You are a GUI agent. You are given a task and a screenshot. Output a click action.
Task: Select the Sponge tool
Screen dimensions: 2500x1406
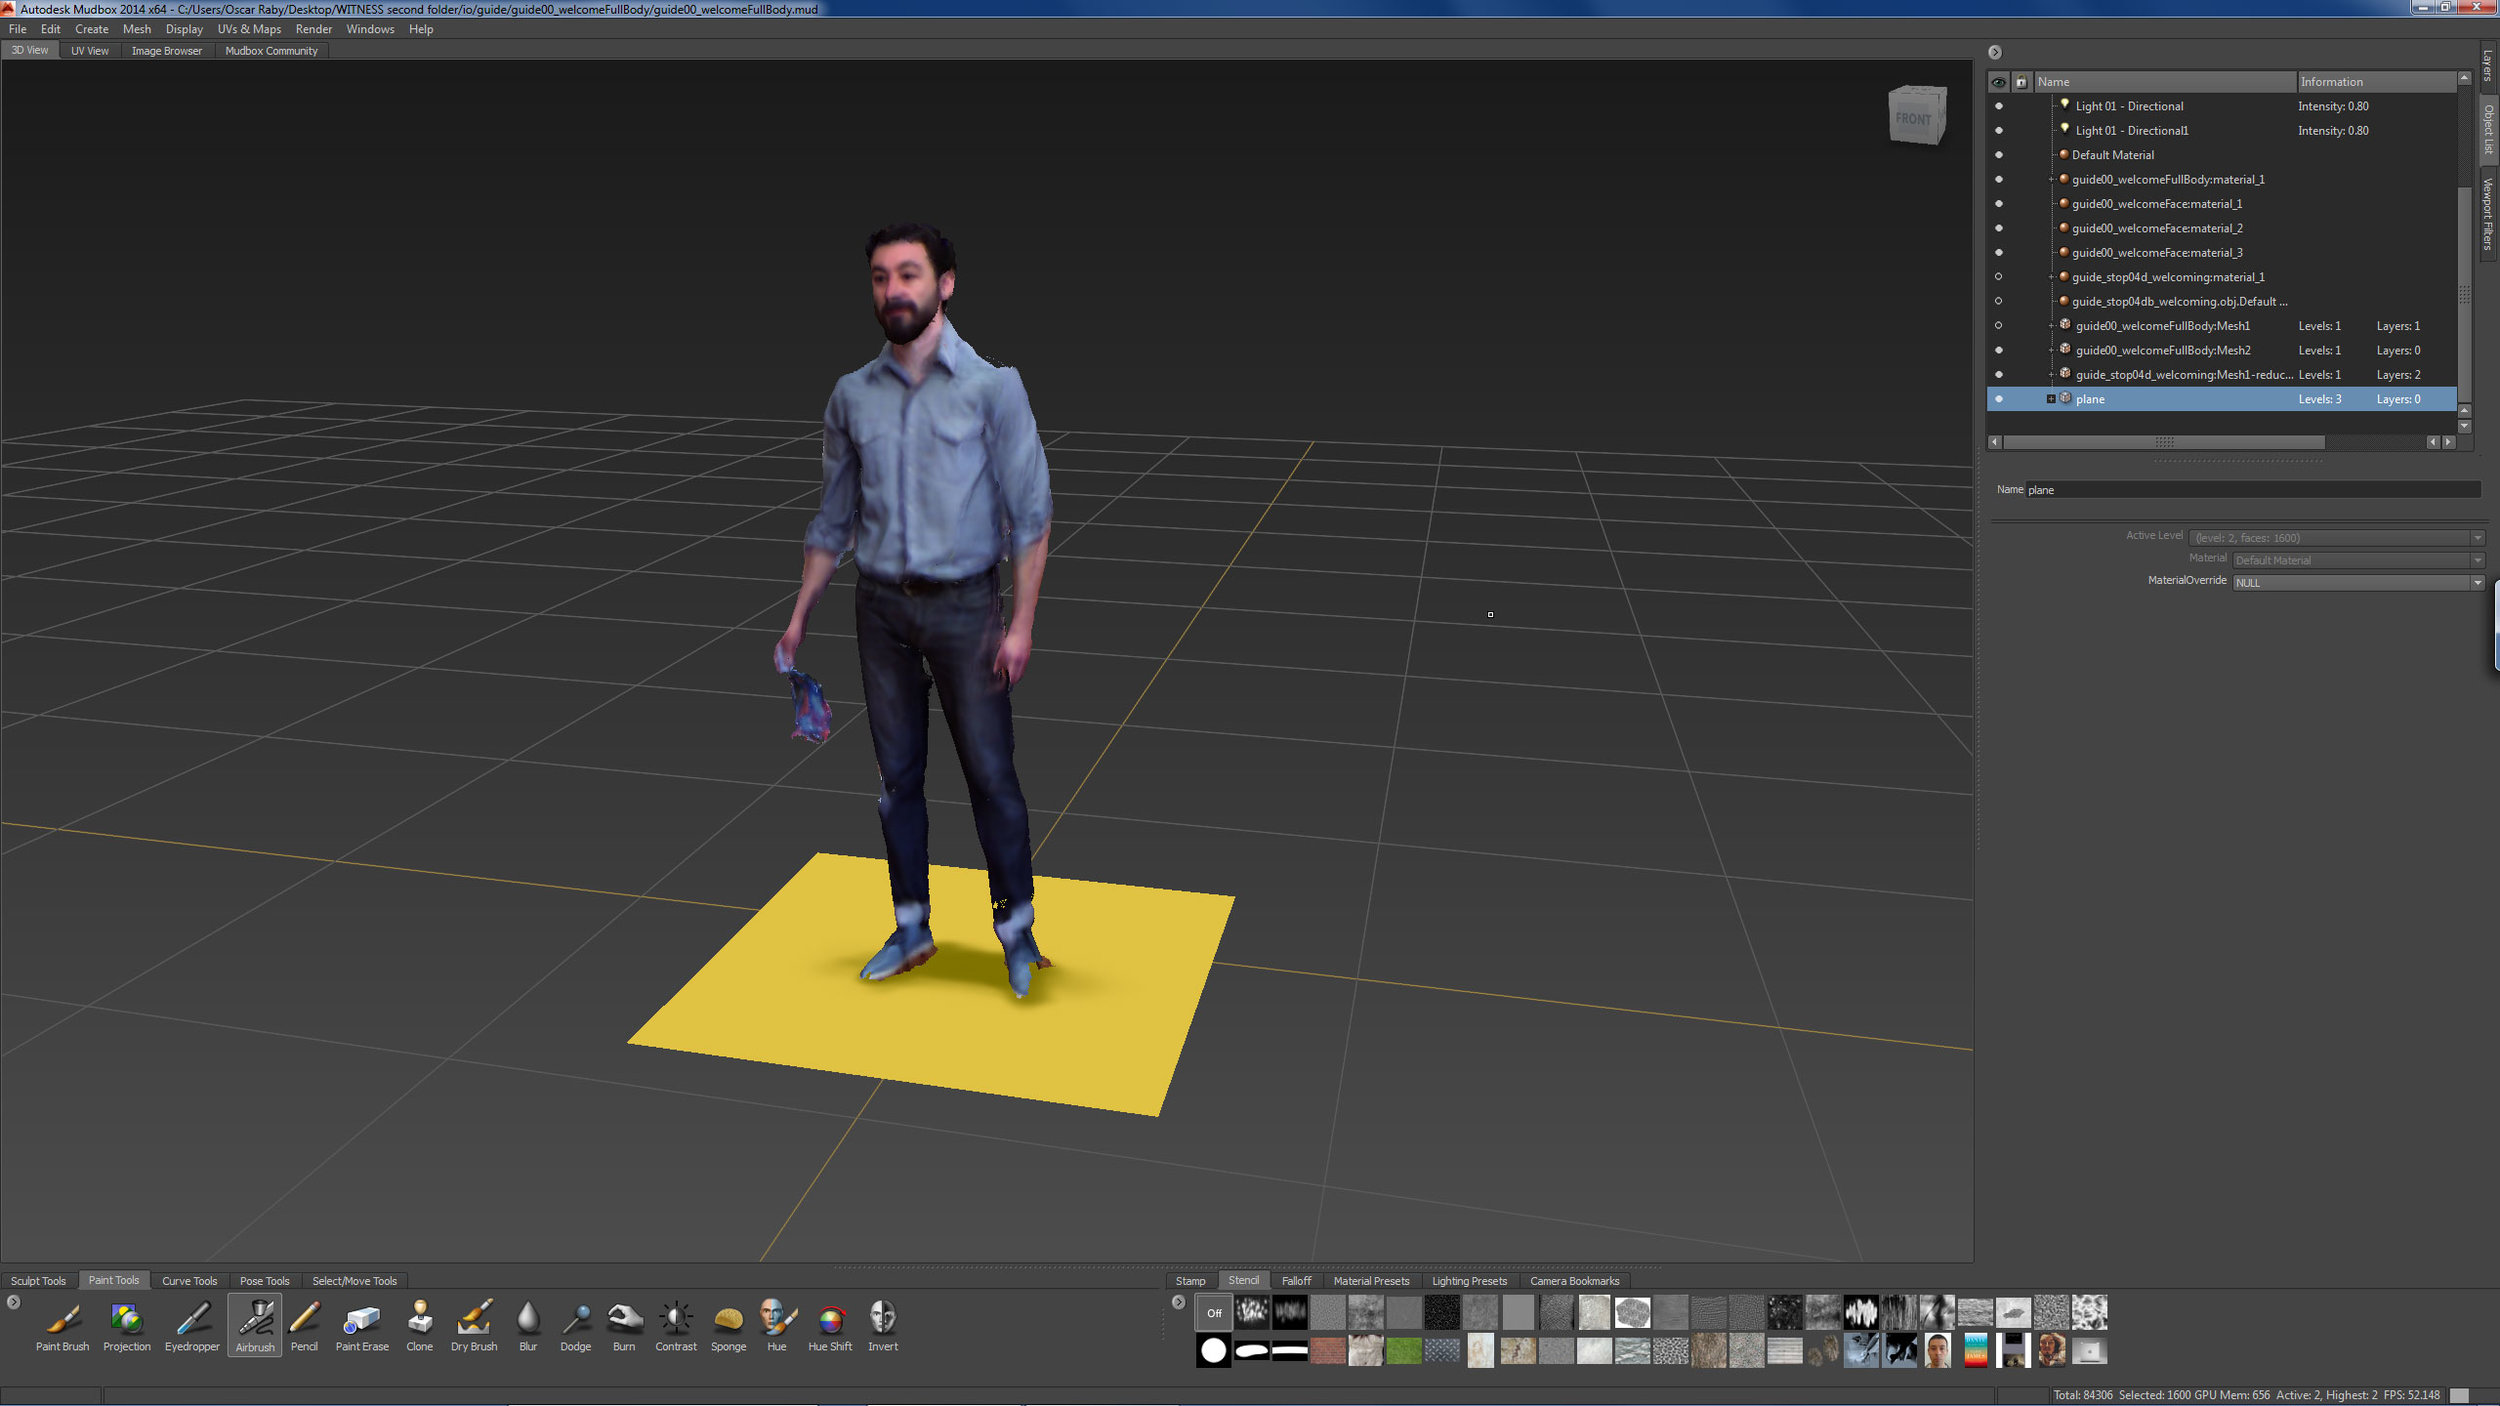coord(728,1326)
